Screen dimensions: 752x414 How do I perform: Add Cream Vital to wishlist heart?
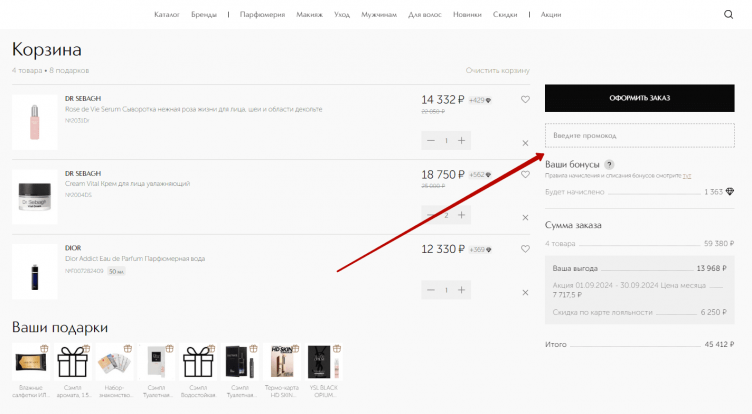coord(525,174)
